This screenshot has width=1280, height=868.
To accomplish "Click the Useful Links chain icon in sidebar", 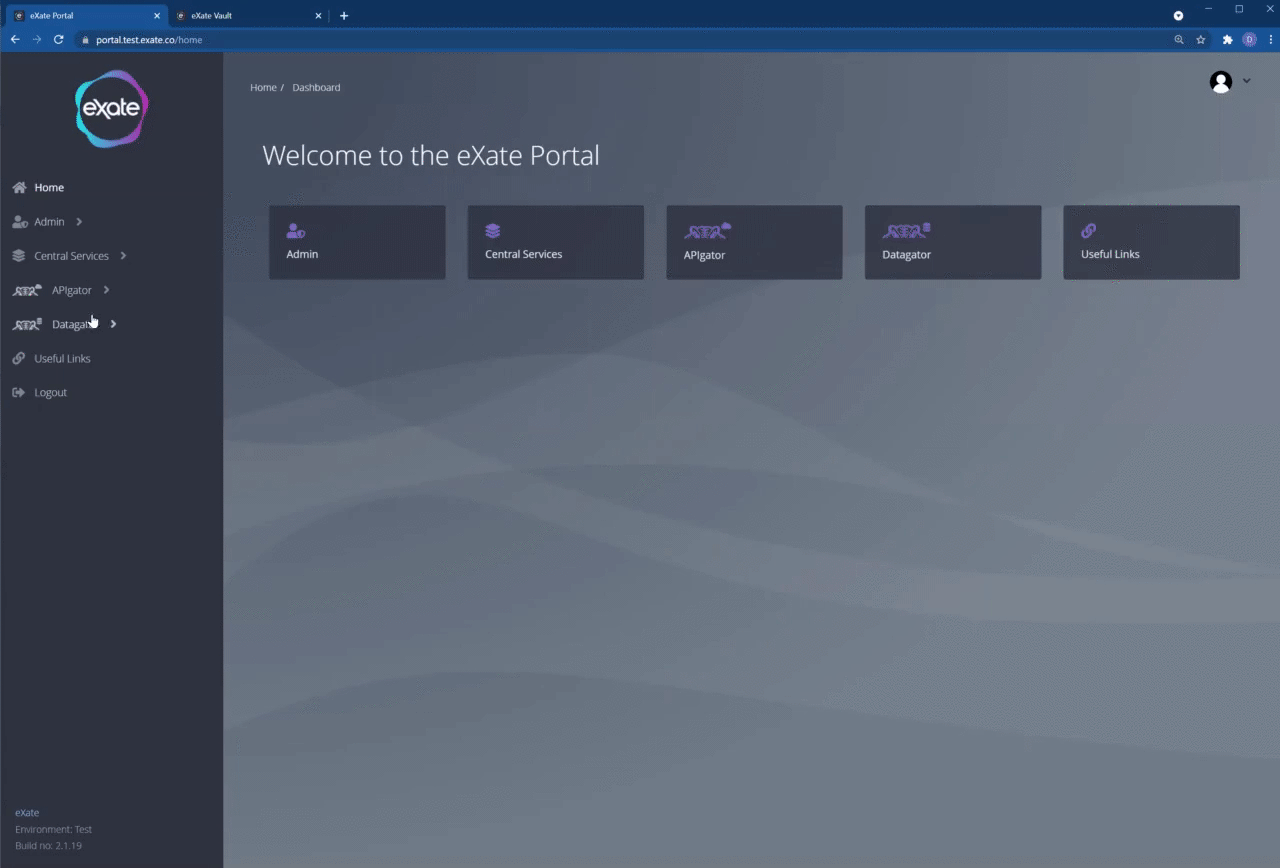I will coord(19,358).
